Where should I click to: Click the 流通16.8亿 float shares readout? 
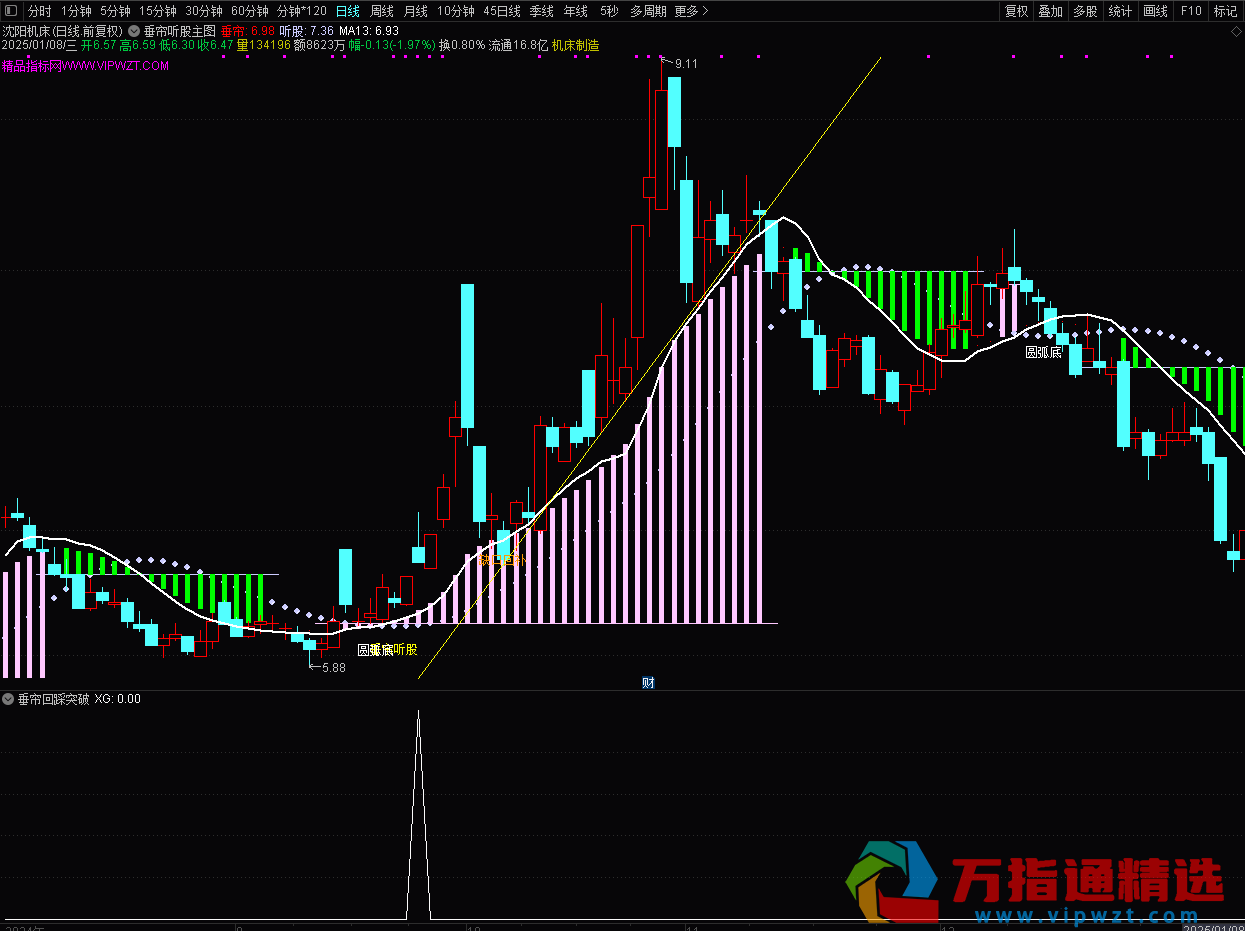coord(519,45)
